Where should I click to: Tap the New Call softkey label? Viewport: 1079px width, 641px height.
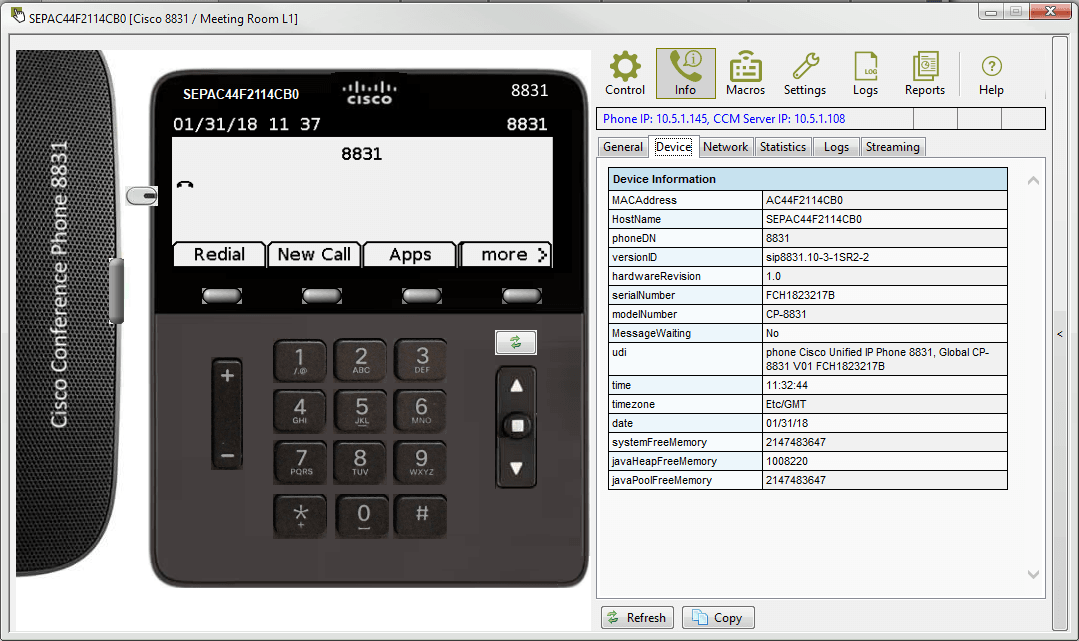314,254
